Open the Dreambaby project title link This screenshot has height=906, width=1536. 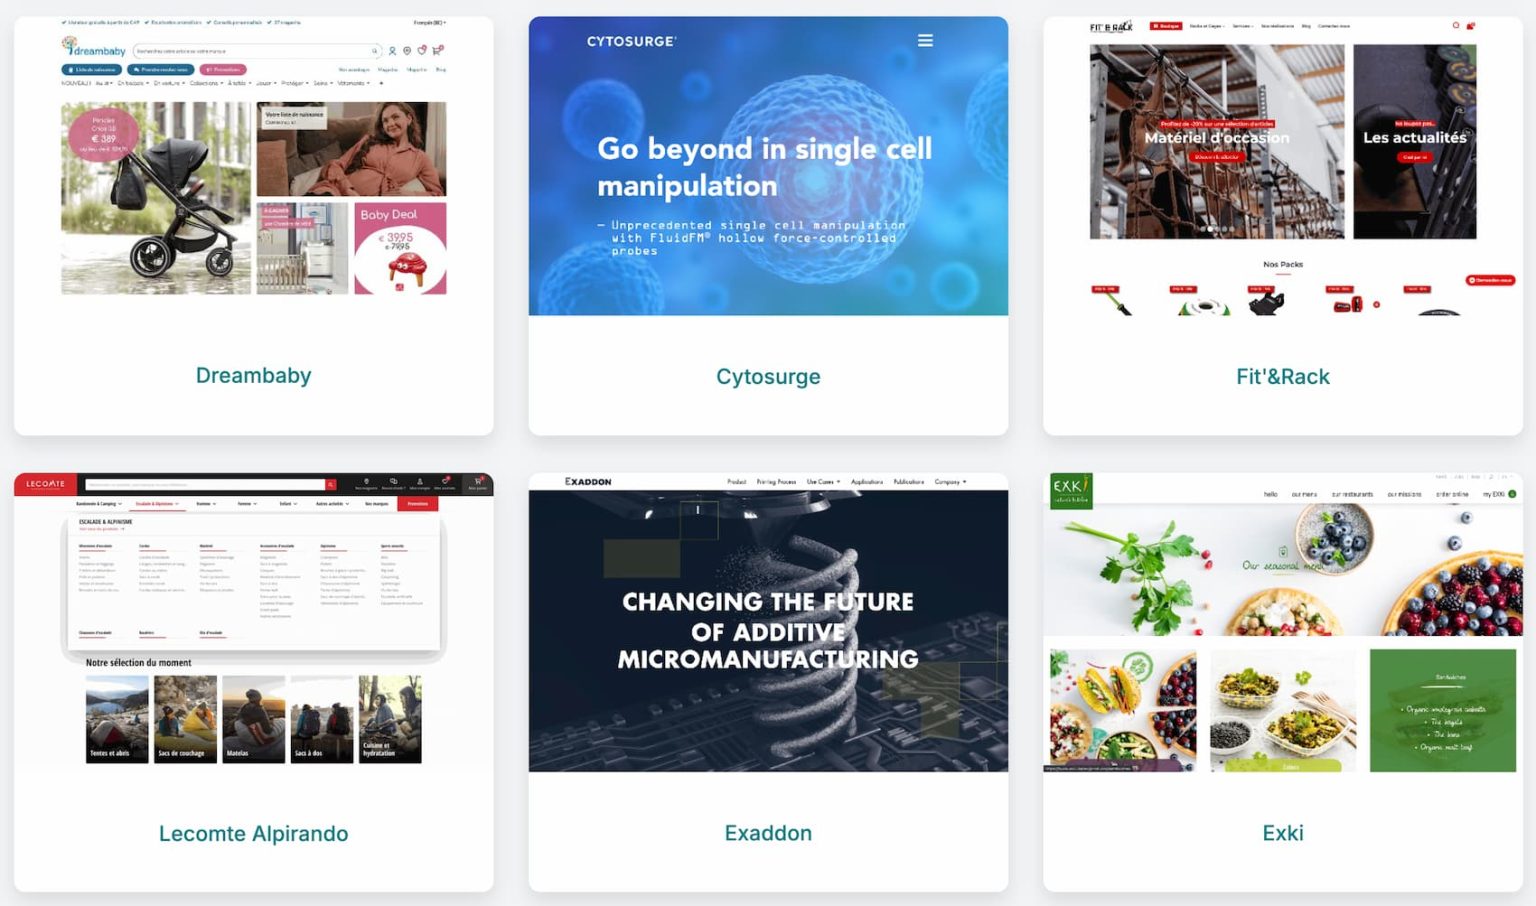pos(254,375)
